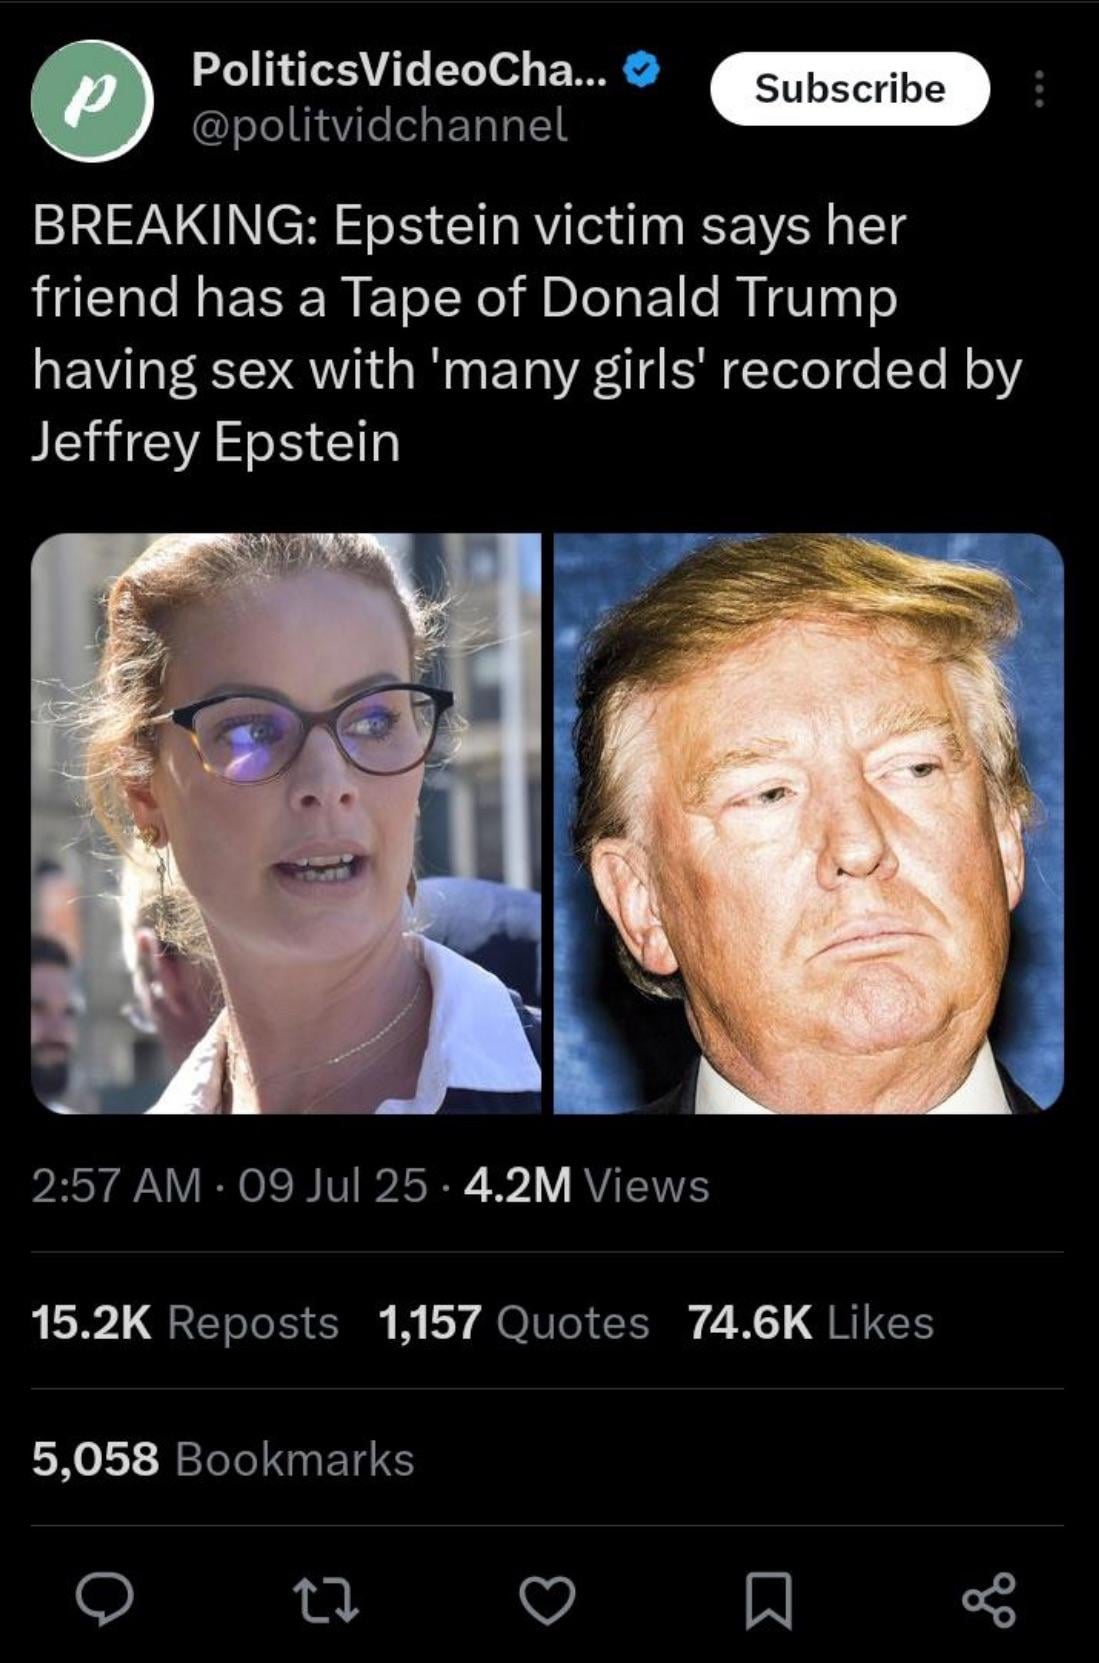
Task: Click the PoliticsVideoChannel profile avatar
Action: (x=92, y=100)
